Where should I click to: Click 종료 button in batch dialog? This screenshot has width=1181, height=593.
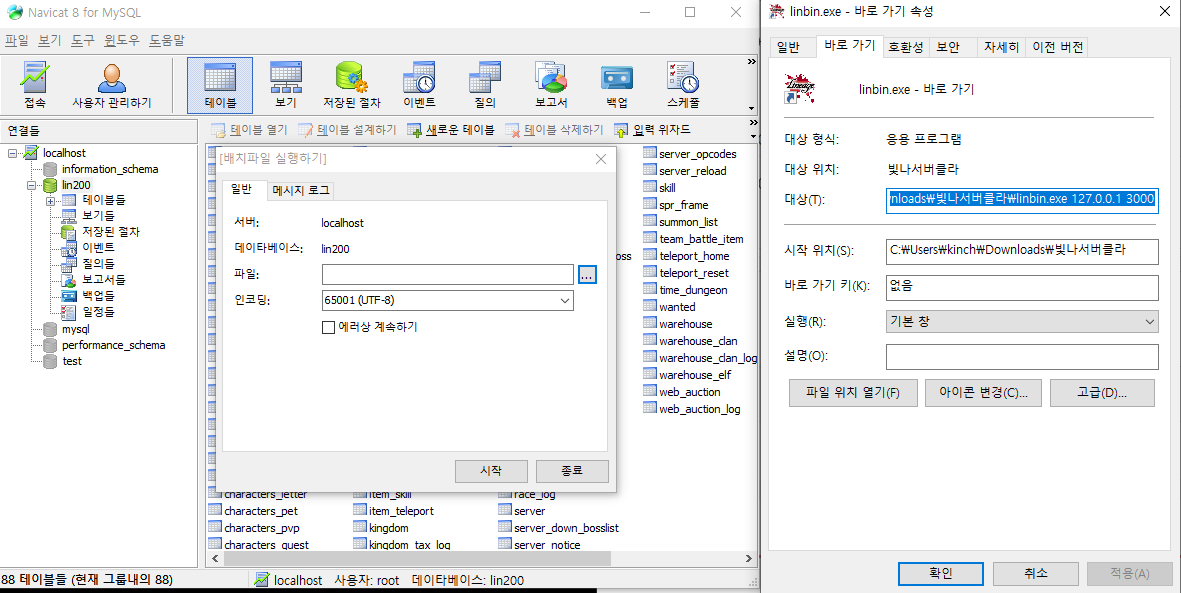pos(572,471)
